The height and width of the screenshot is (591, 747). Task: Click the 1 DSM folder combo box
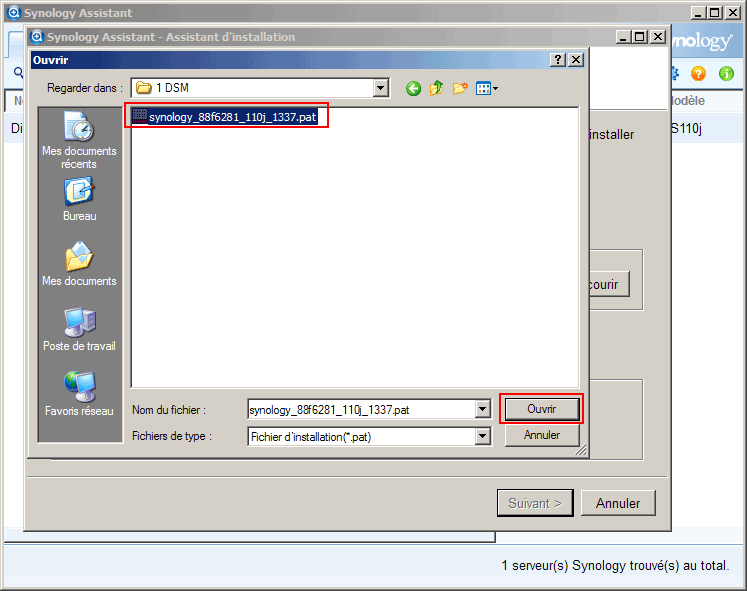[260, 88]
